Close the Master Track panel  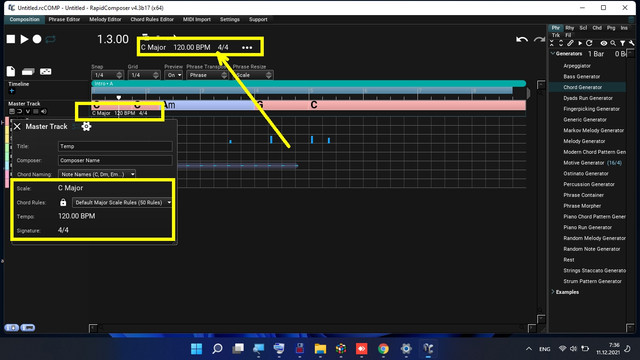pos(17,127)
